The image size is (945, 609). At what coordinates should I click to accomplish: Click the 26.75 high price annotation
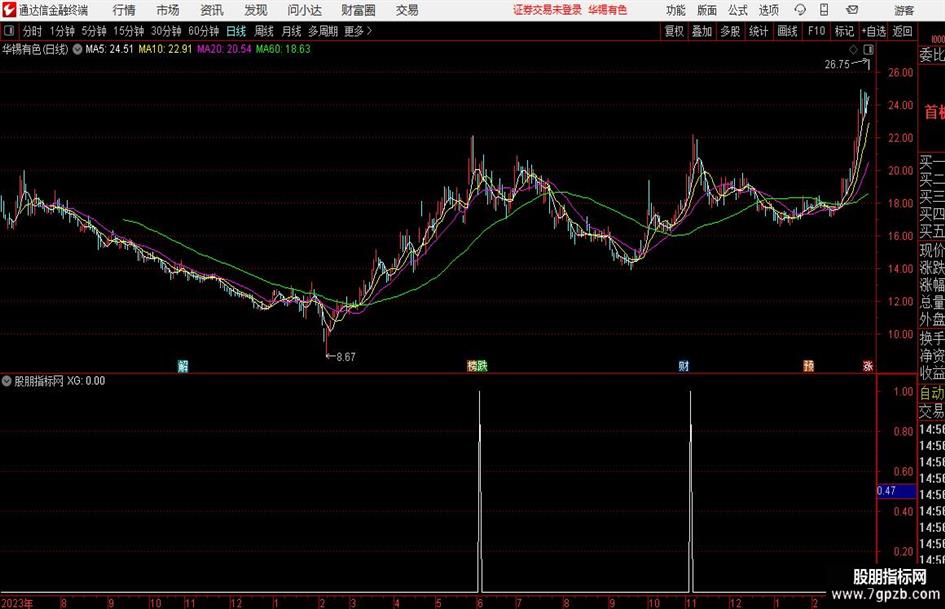click(837, 65)
